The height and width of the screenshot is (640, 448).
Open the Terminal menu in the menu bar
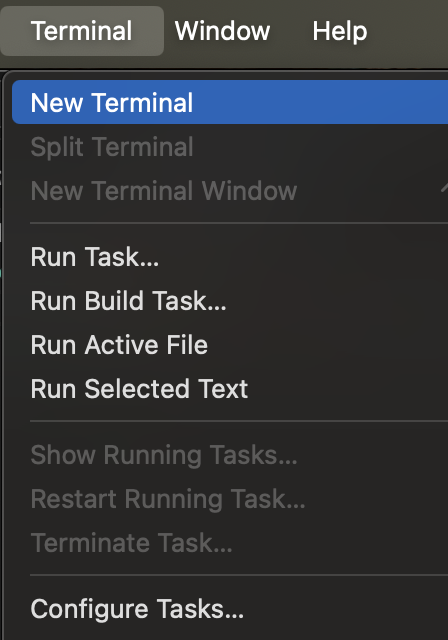click(82, 31)
